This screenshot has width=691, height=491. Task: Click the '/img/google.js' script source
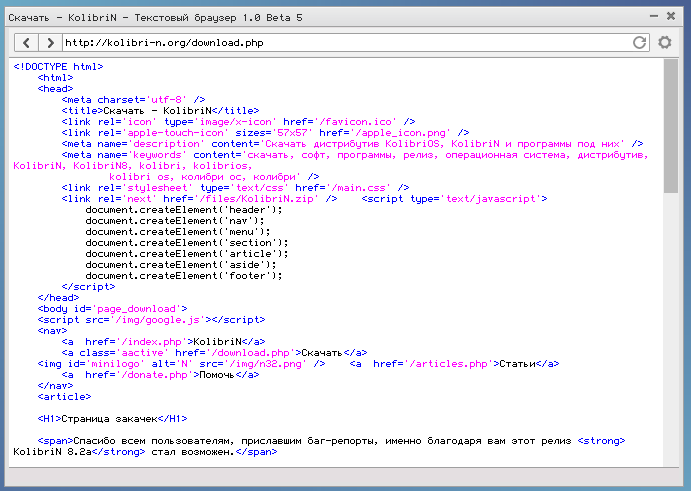[x=157, y=320]
